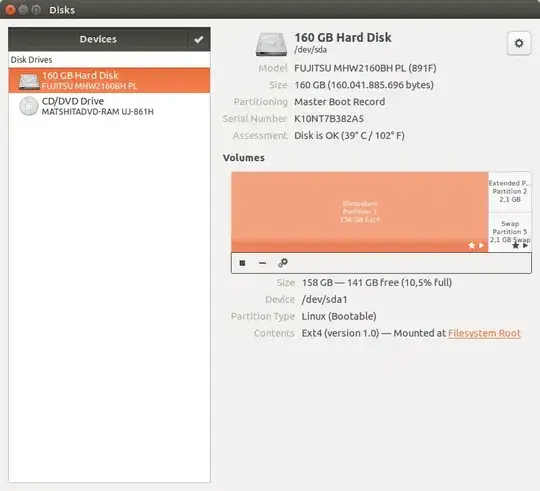Click the play arrow on swap partition
540x491 pixels.
click(526, 246)
